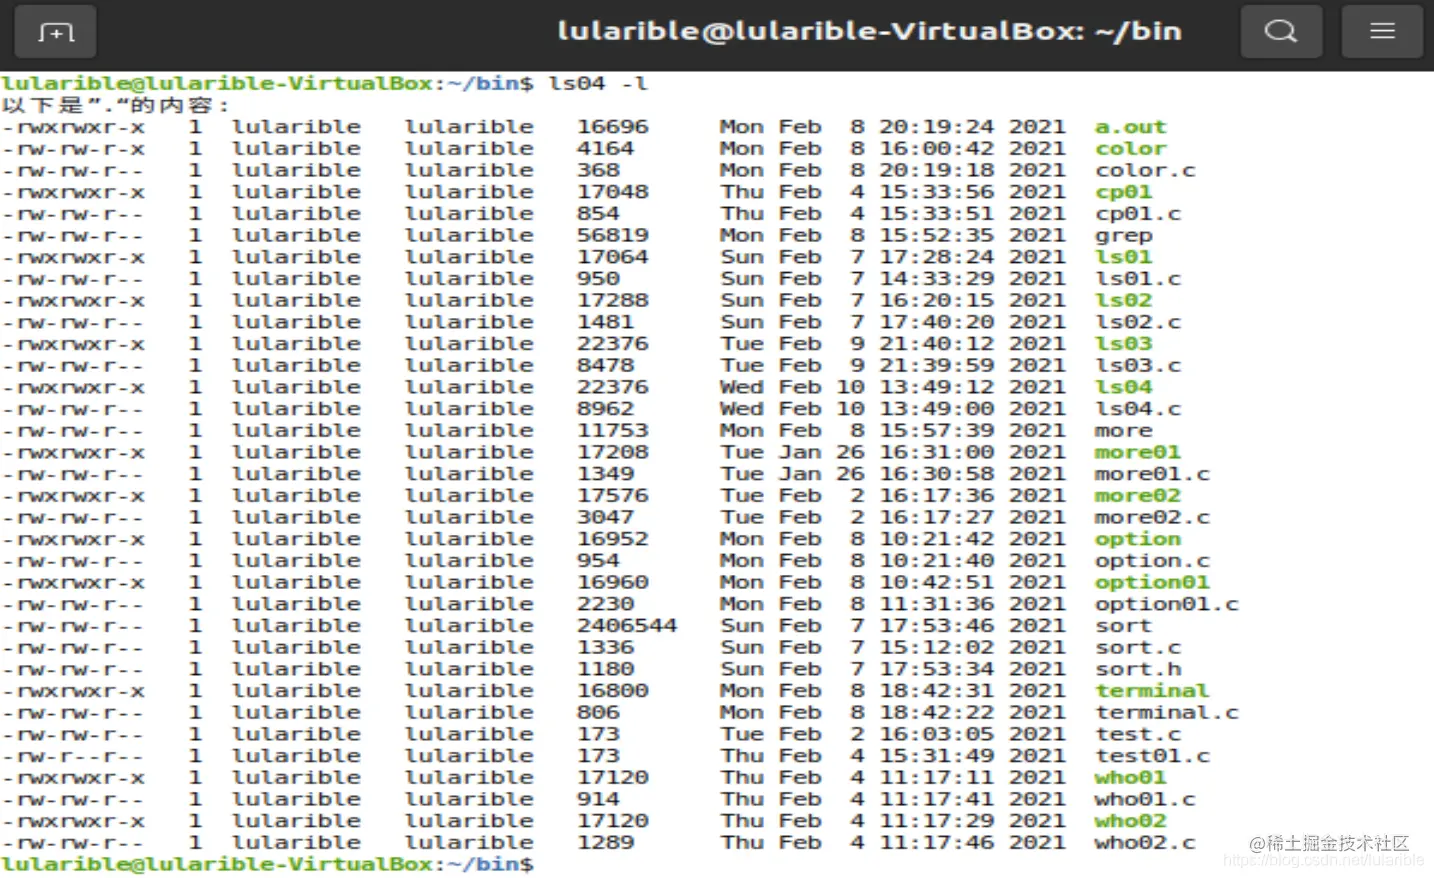1434x878 pixels.
Task: Select file name ls02.c
Action: click(x=1137, y=322)
